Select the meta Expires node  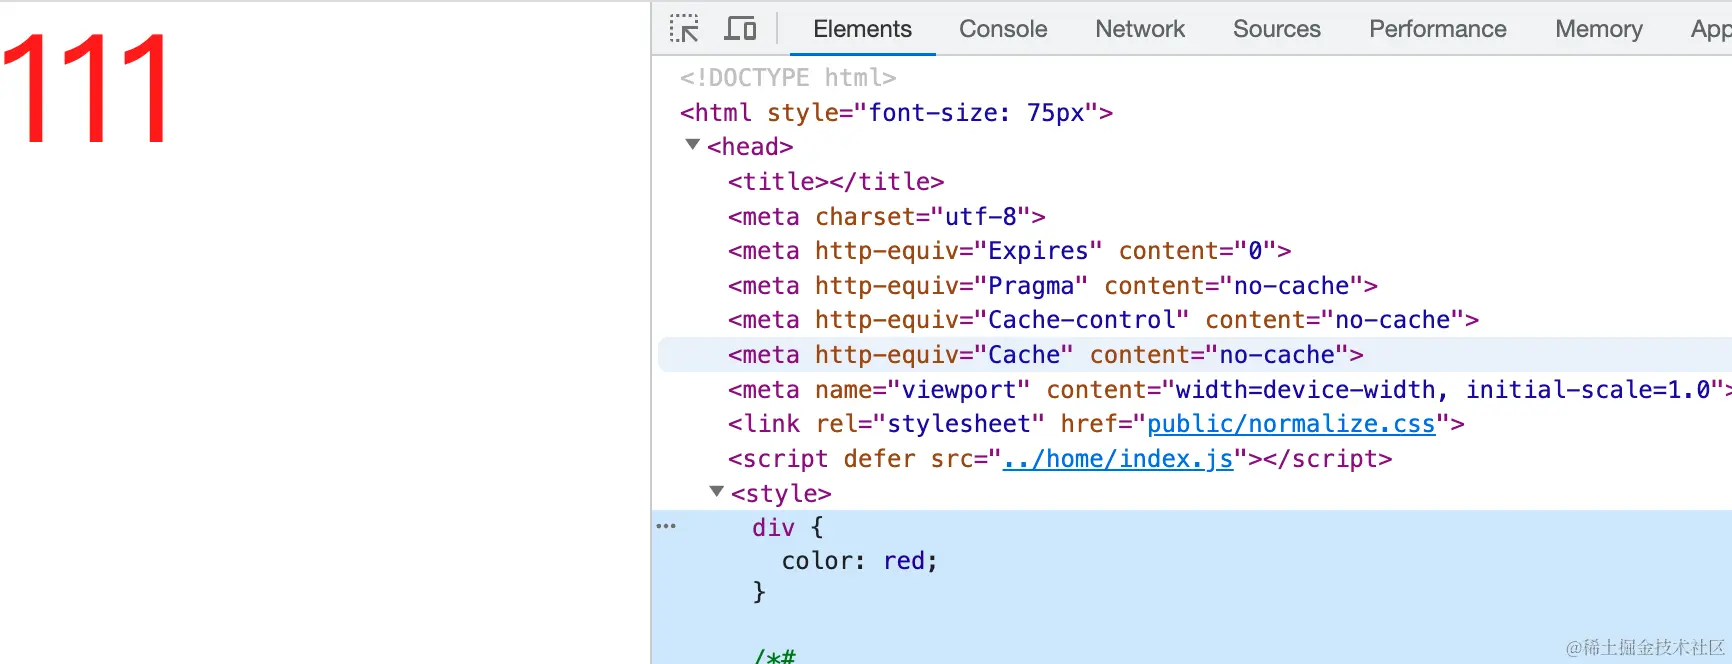(x=1009, y=251)
